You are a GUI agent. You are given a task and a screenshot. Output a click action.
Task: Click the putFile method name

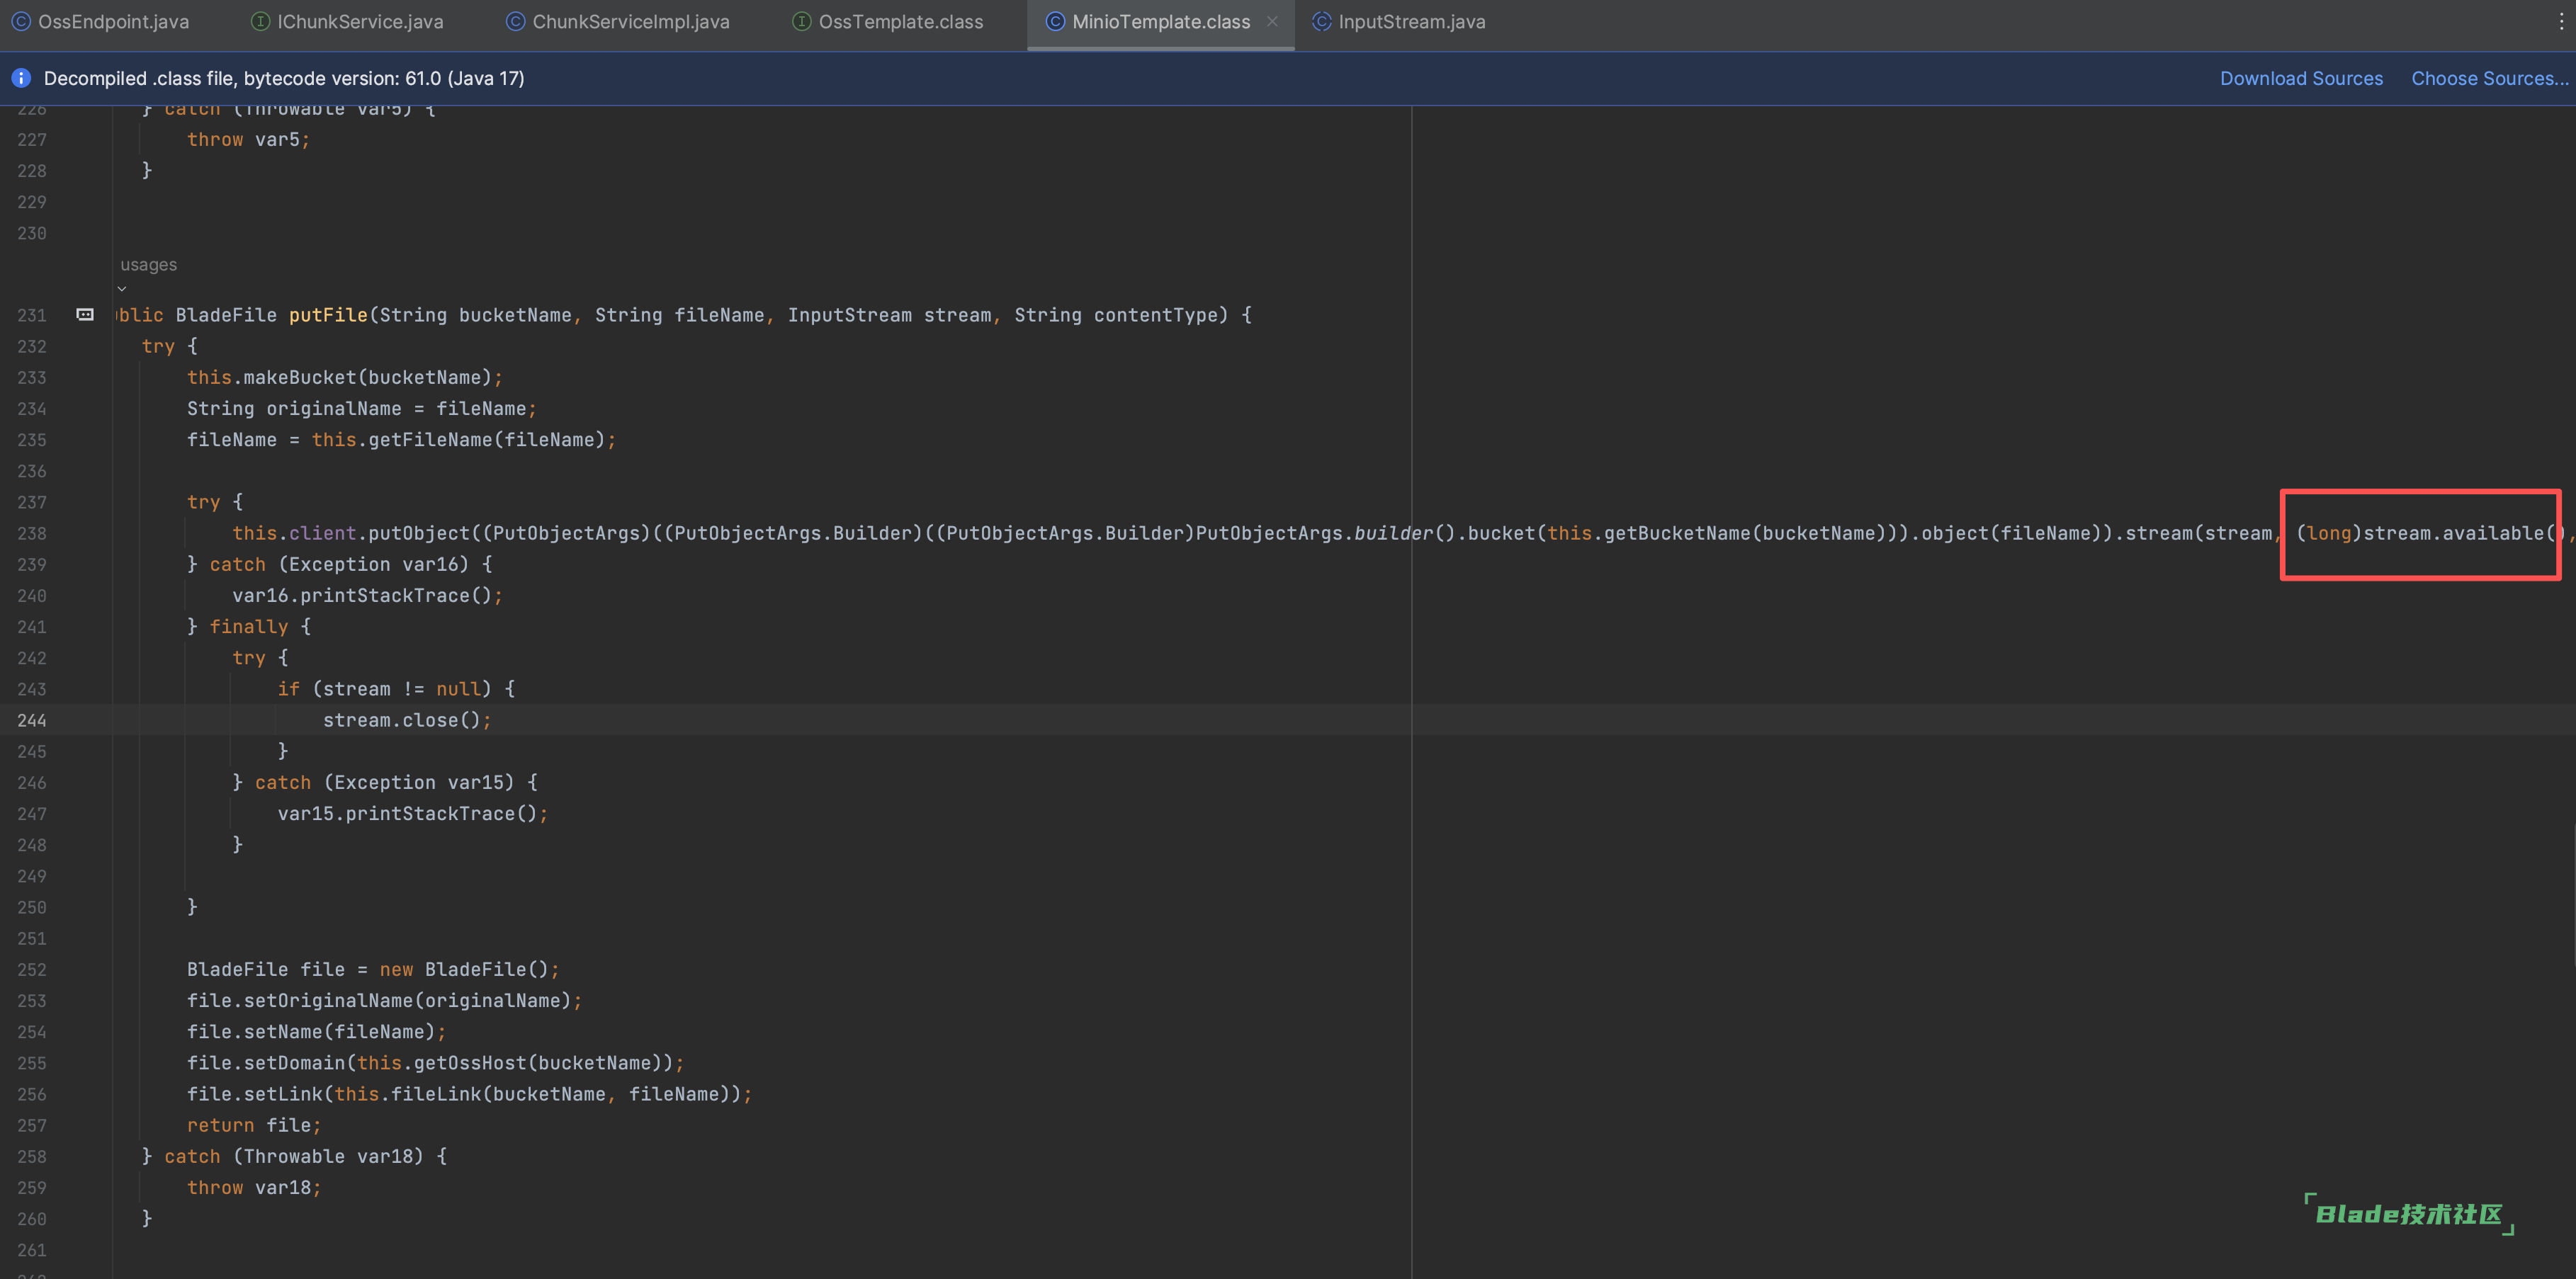pyautogui.click(x=328, y=315)
